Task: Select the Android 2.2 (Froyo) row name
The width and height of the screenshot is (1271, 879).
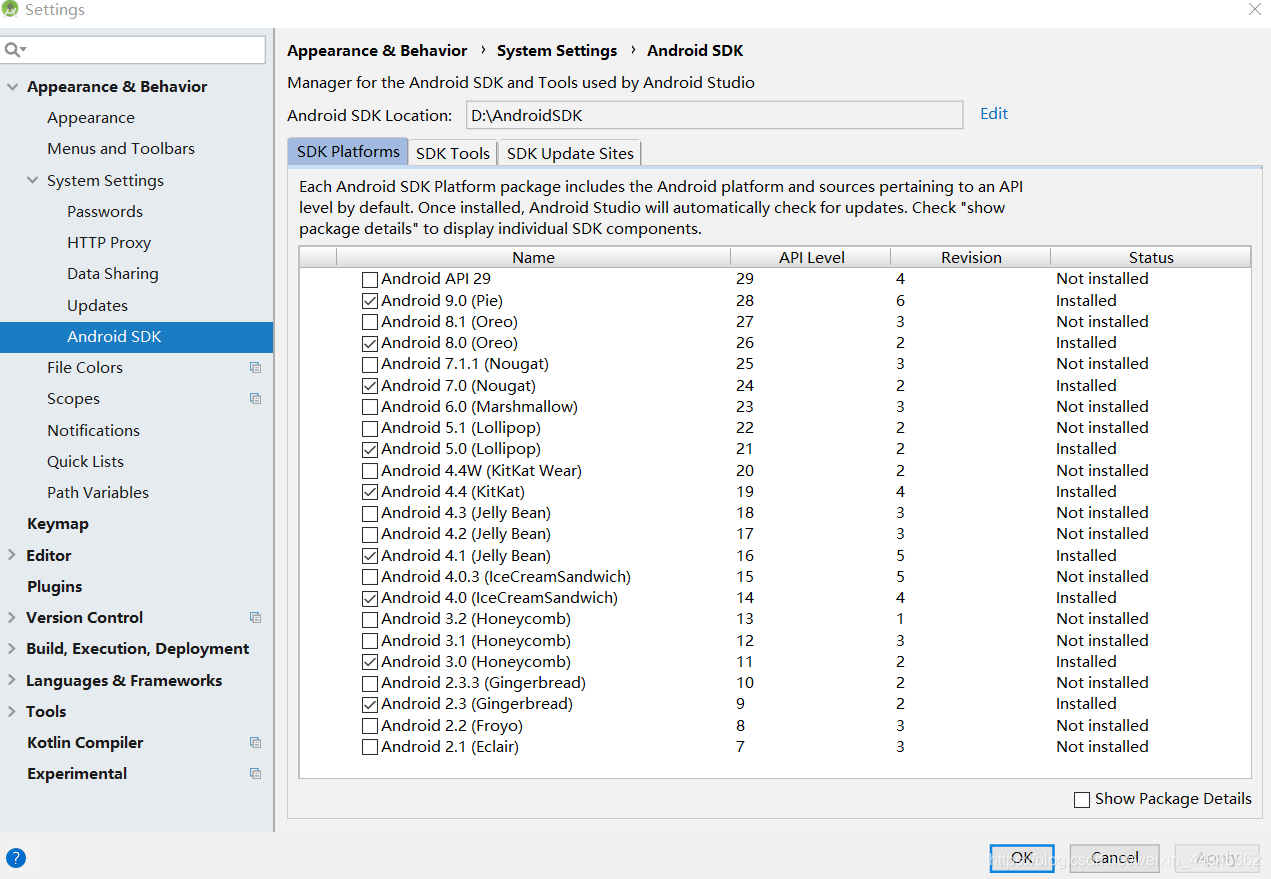Action: tap(452, 726)
